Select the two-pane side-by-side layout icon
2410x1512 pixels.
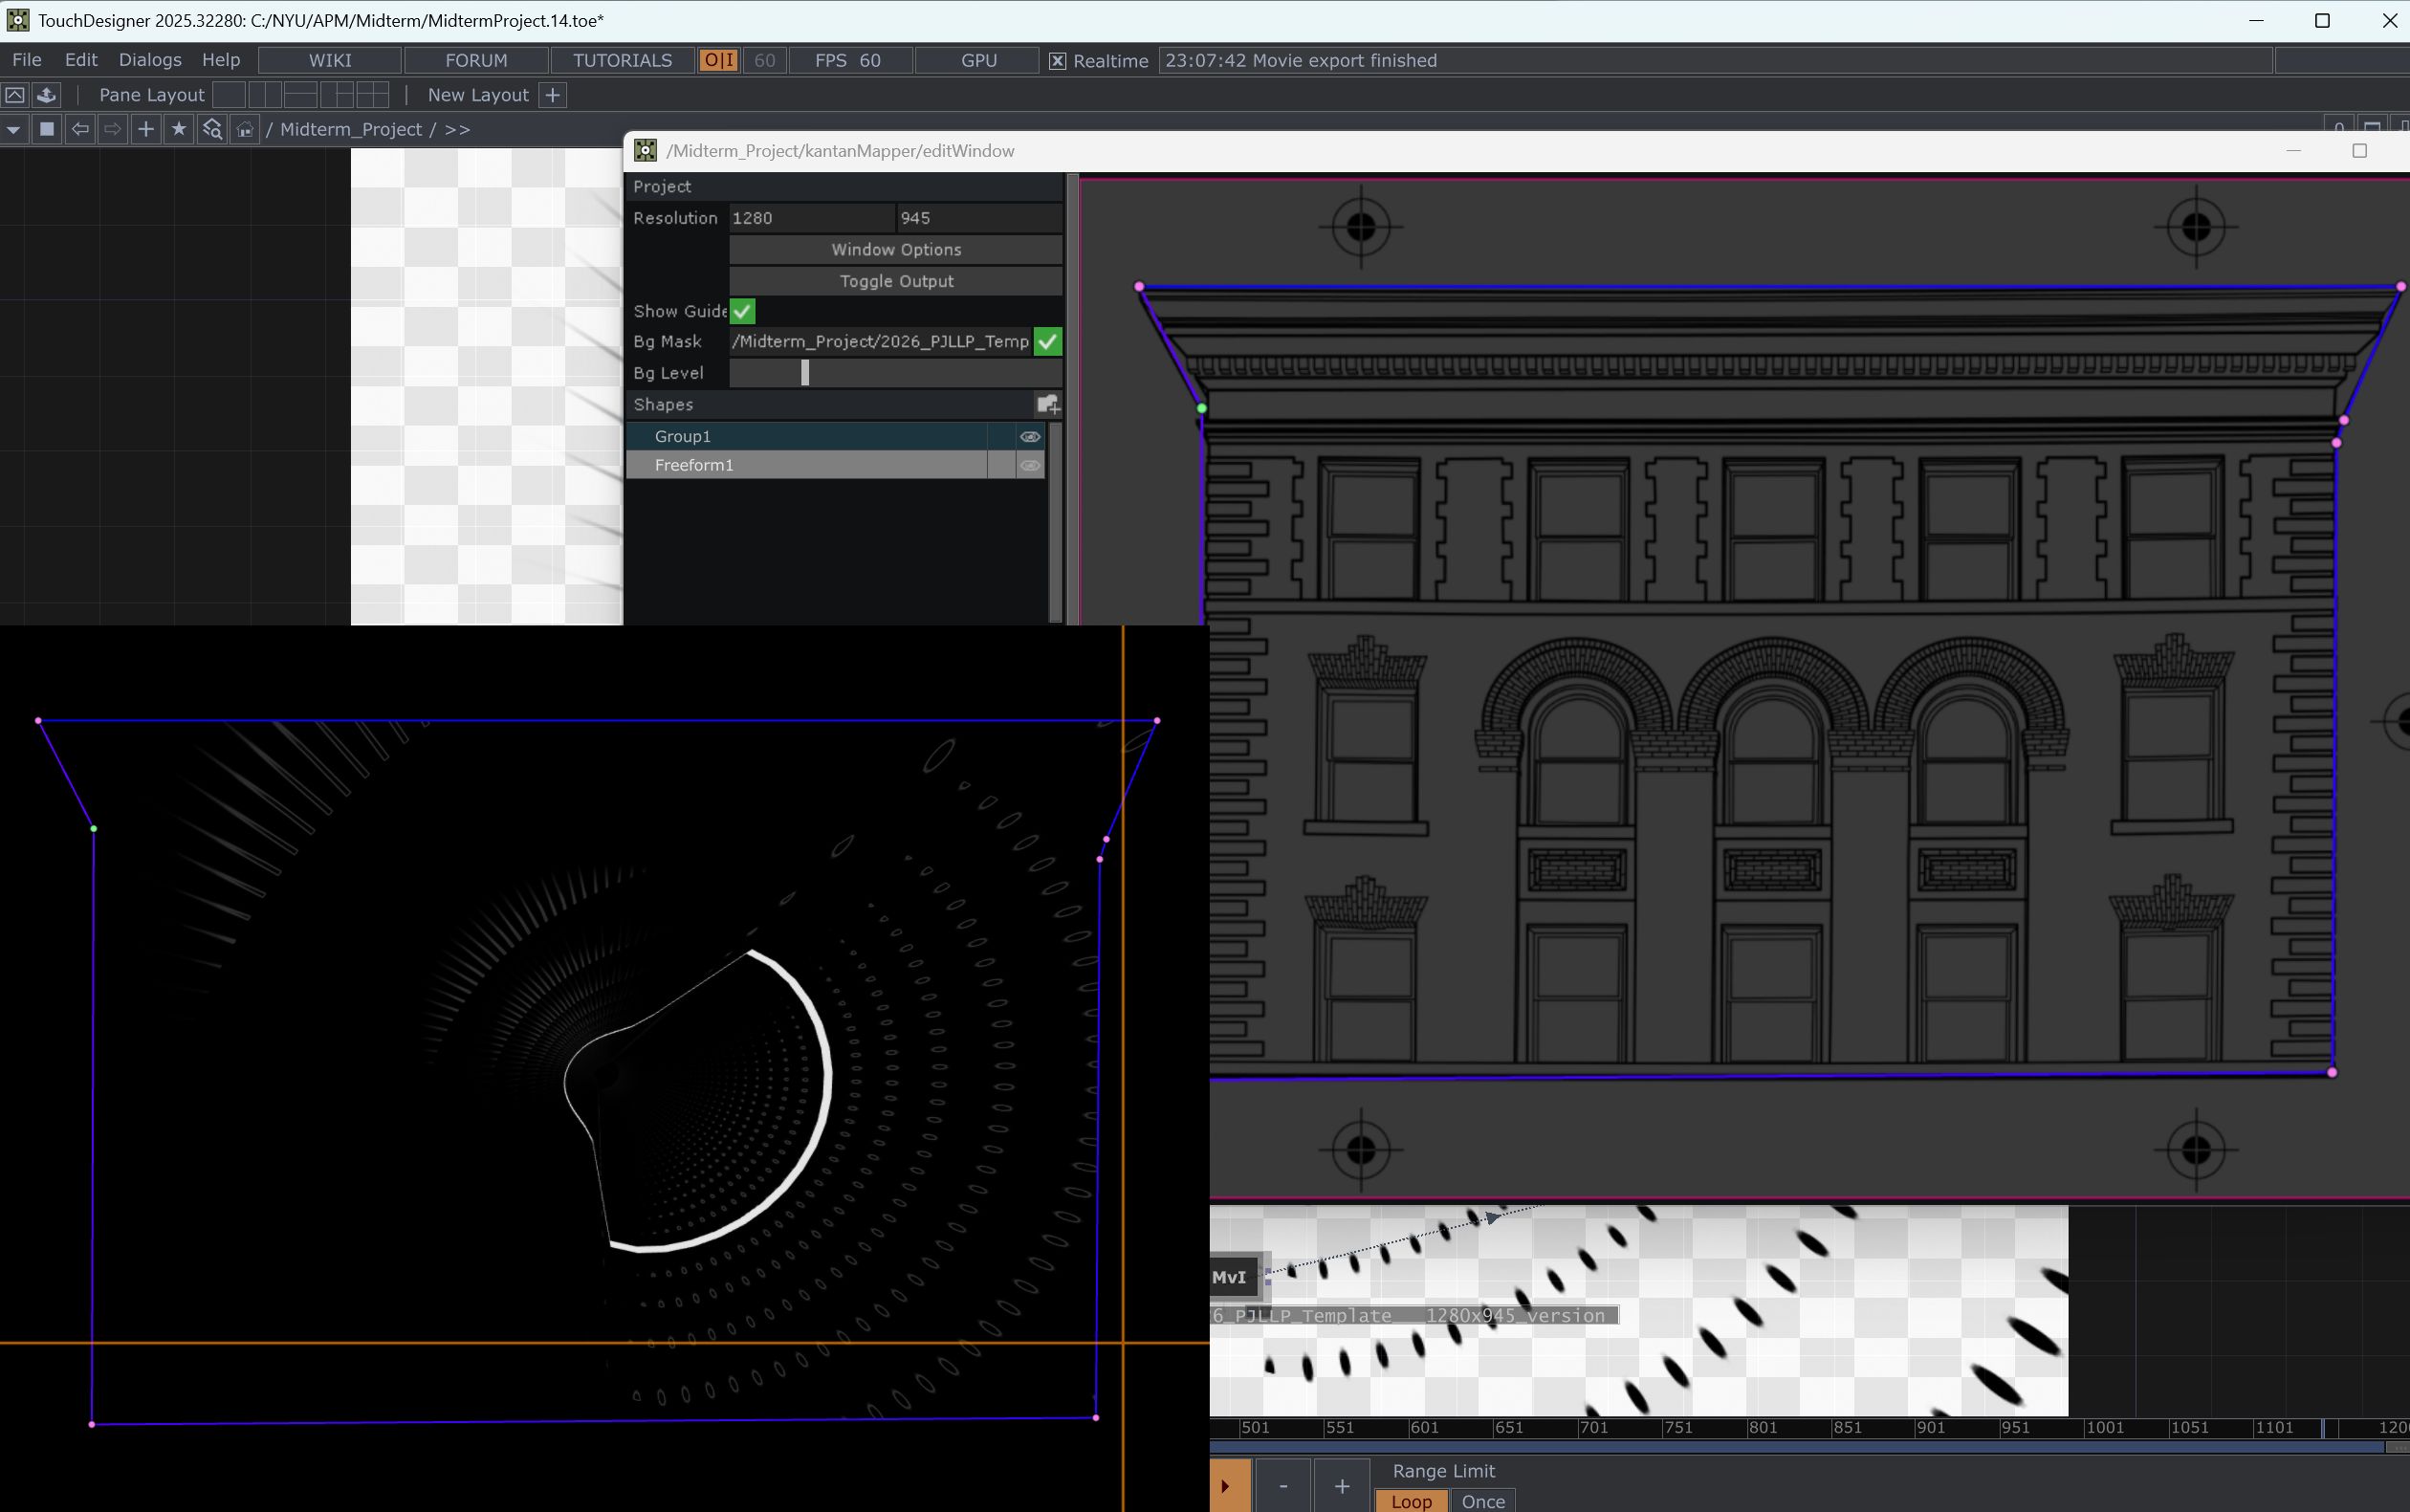pyautogui.click(x=264, y=95)
